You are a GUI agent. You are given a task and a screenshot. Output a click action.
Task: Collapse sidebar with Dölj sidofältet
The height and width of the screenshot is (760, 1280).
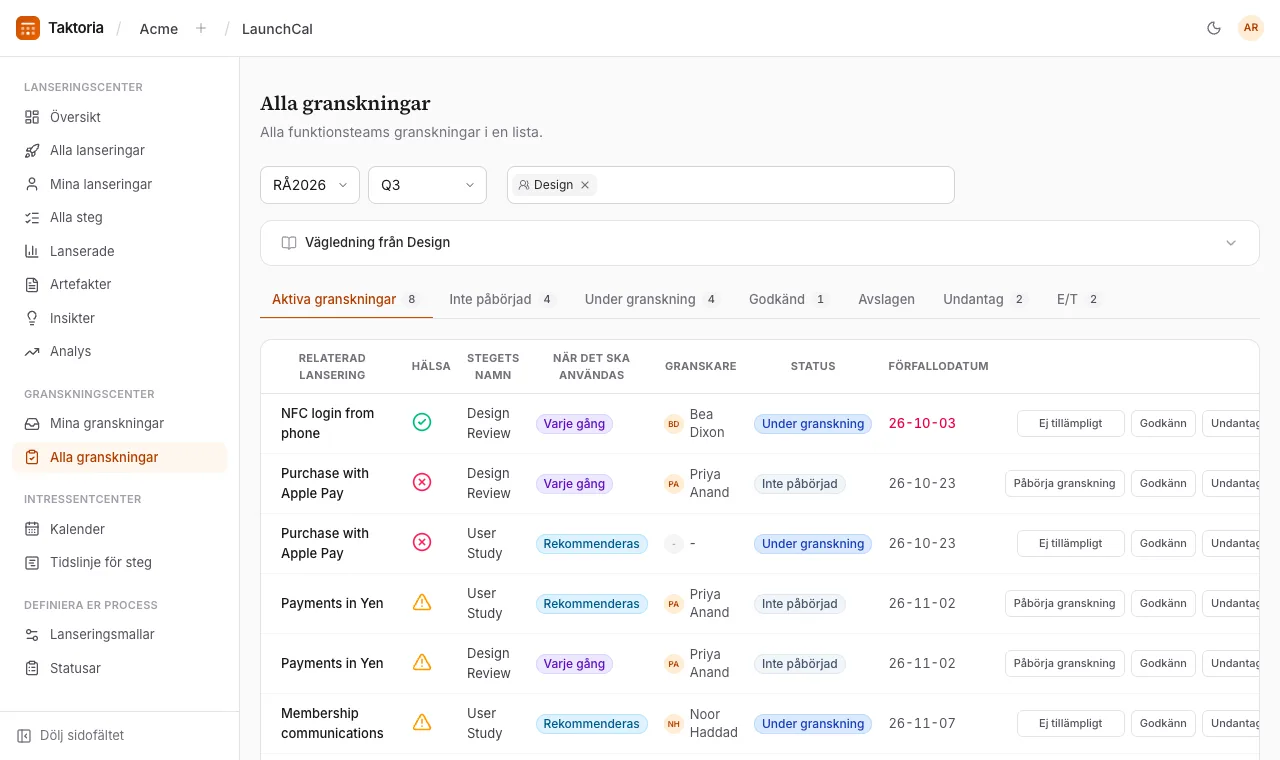click(x=71, y=735)
